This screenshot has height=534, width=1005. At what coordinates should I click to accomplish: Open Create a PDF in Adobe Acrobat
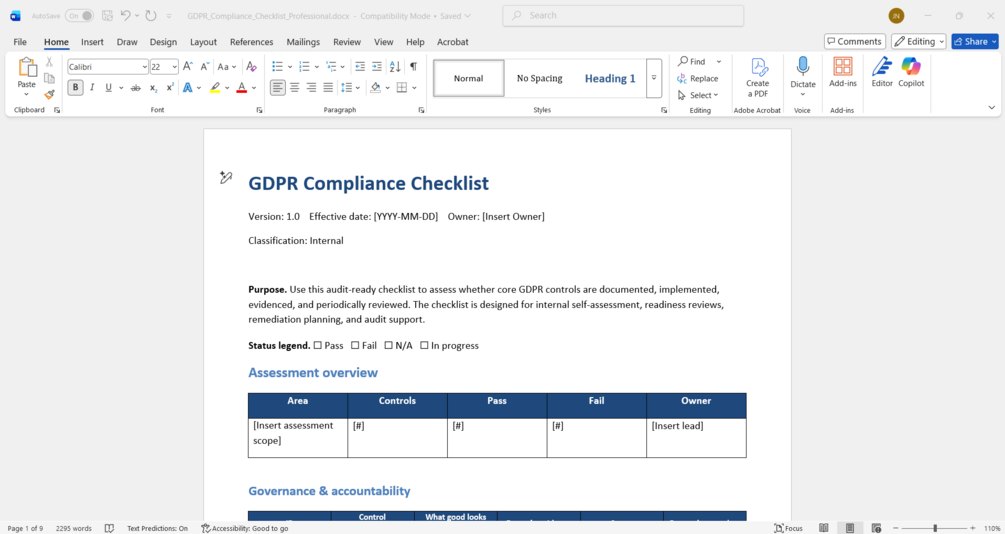[x=758, y=77]
